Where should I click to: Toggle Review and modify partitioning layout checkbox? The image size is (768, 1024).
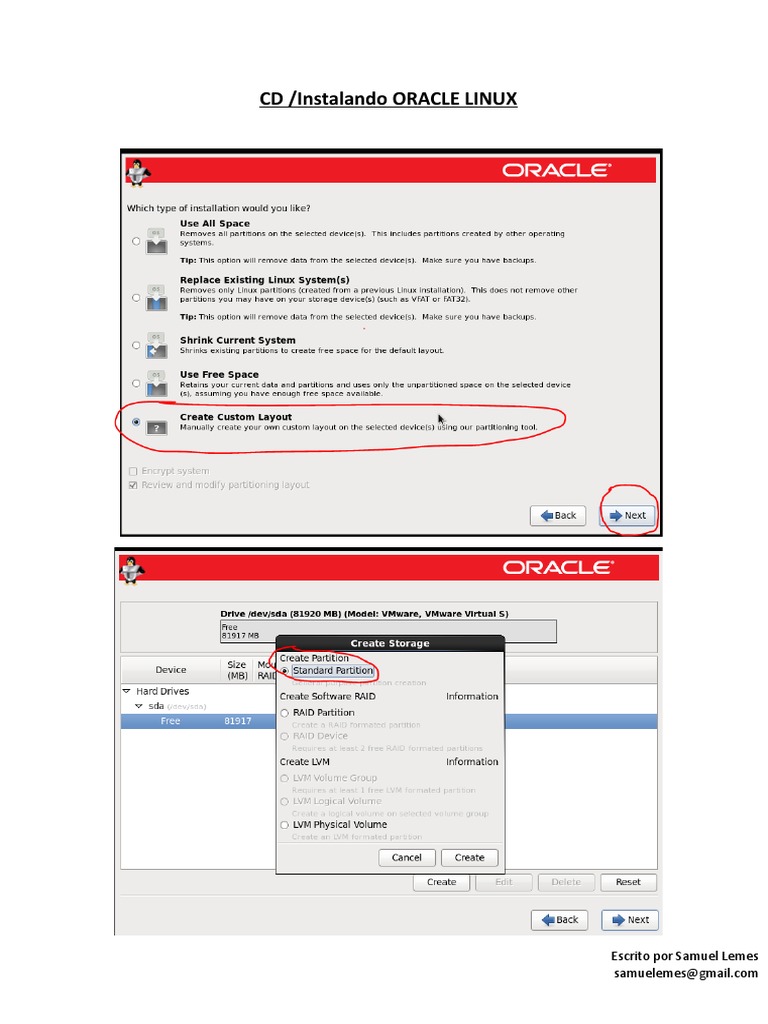point(133,485)
